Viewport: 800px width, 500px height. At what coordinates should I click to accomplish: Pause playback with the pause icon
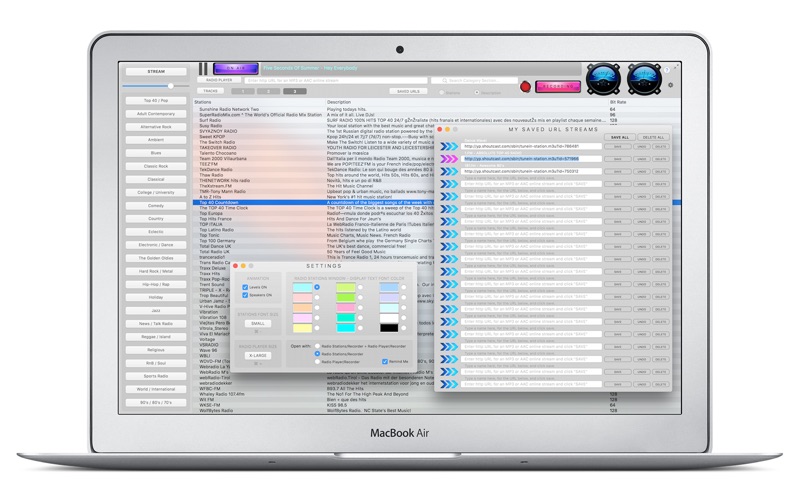tap(203, 69)
